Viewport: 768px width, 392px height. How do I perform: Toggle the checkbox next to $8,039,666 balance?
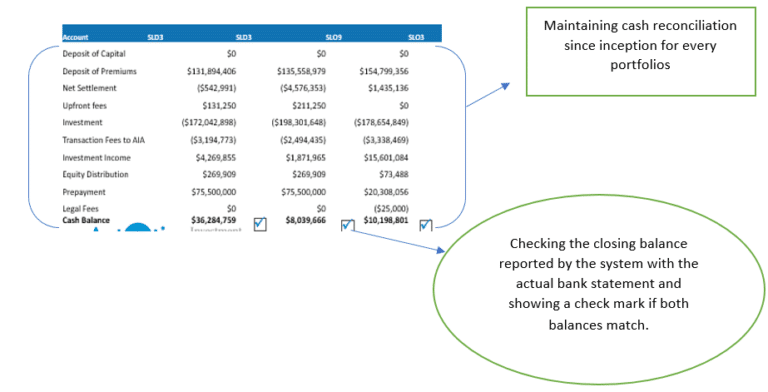347,225
